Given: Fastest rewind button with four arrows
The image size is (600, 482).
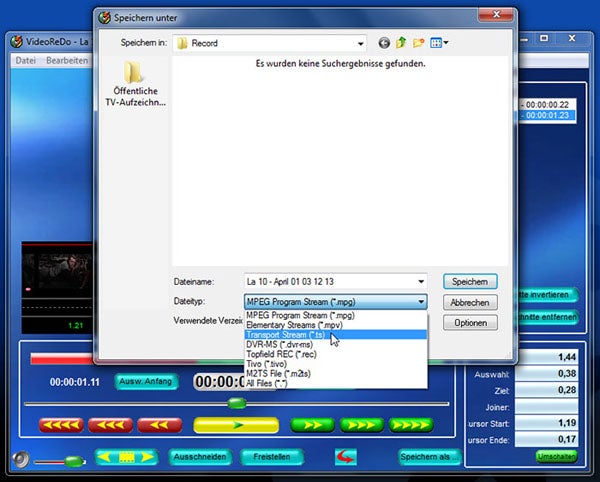Looking at the screenshot, I should tap(61, 425).
